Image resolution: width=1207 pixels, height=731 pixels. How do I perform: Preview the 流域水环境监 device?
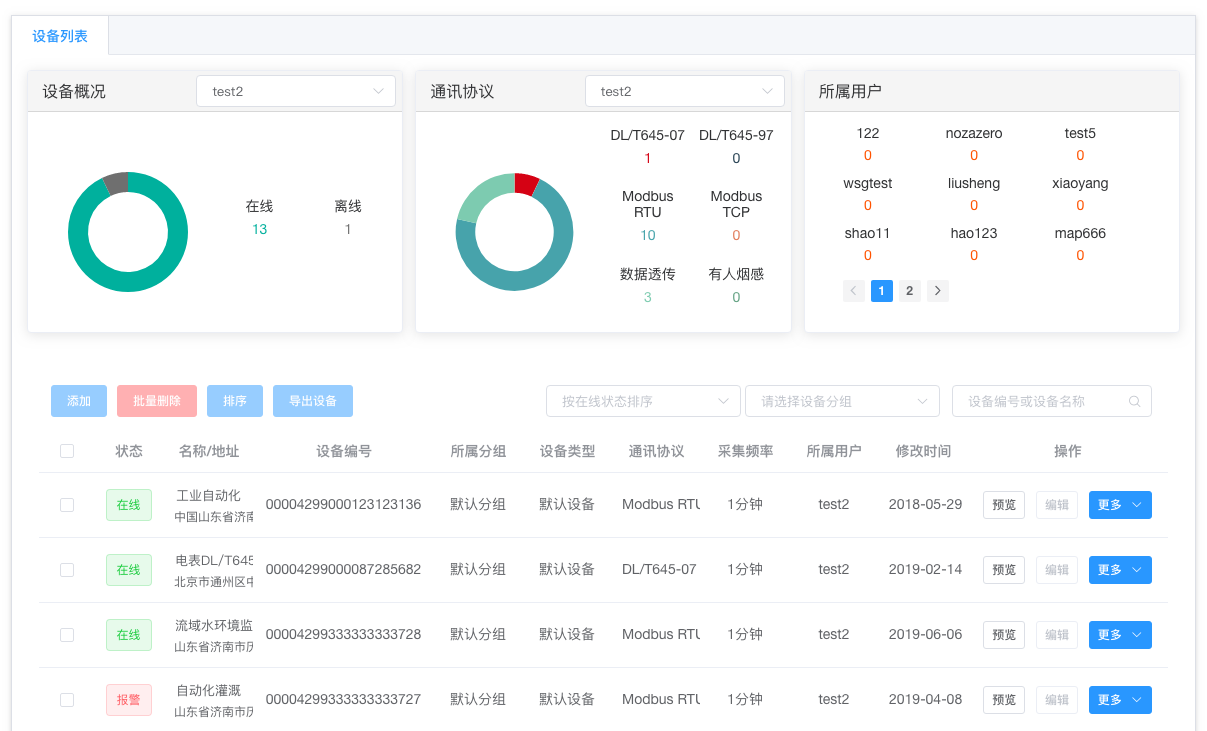(x=1004, y=635)
